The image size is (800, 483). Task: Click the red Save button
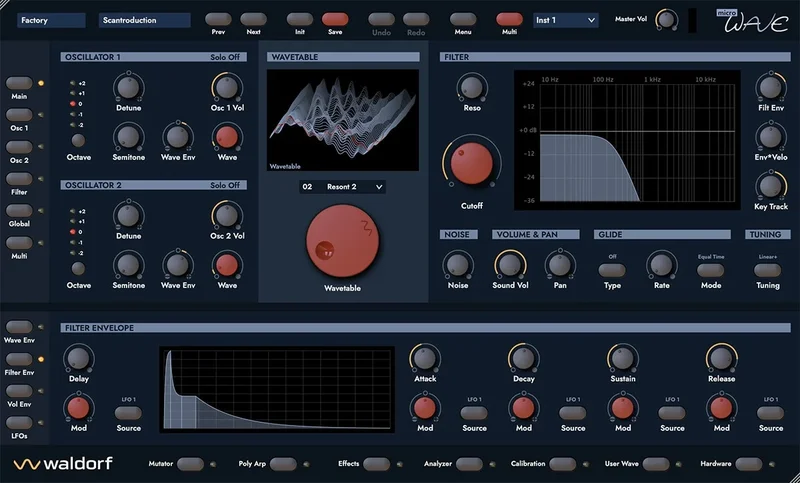click(x=335, y=19)
